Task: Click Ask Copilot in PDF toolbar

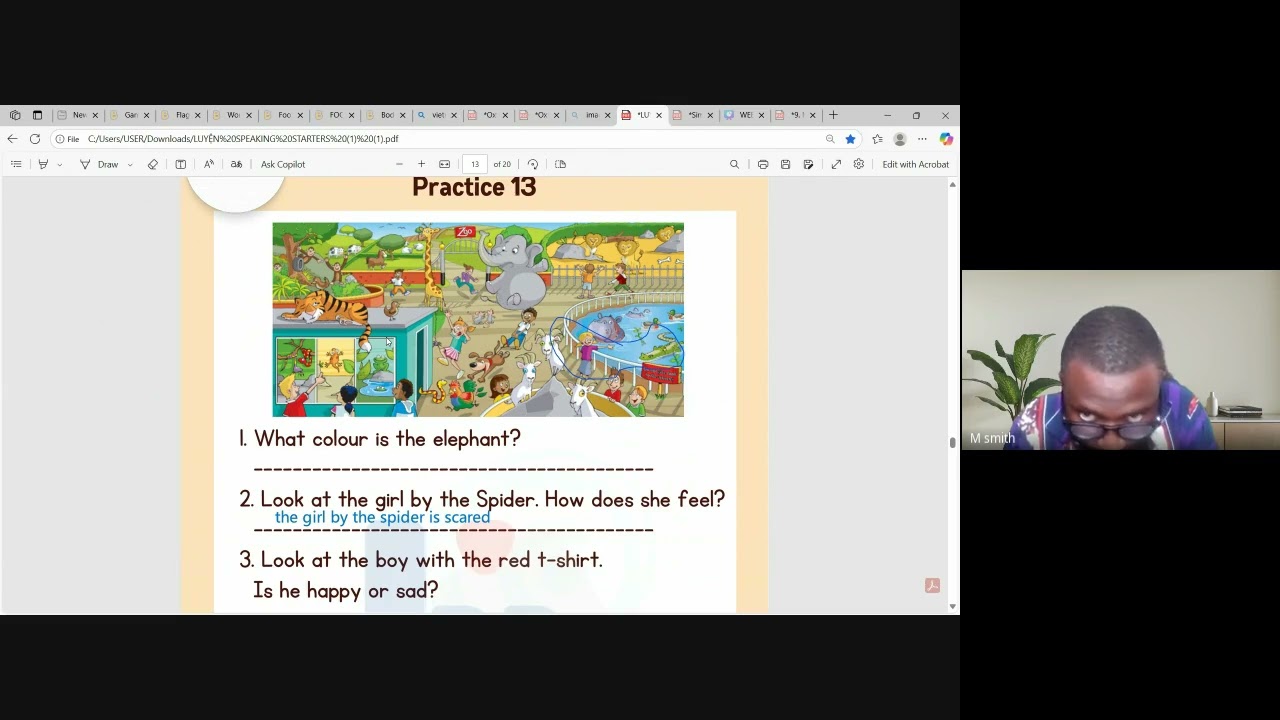Action: [x=283, y=164]
